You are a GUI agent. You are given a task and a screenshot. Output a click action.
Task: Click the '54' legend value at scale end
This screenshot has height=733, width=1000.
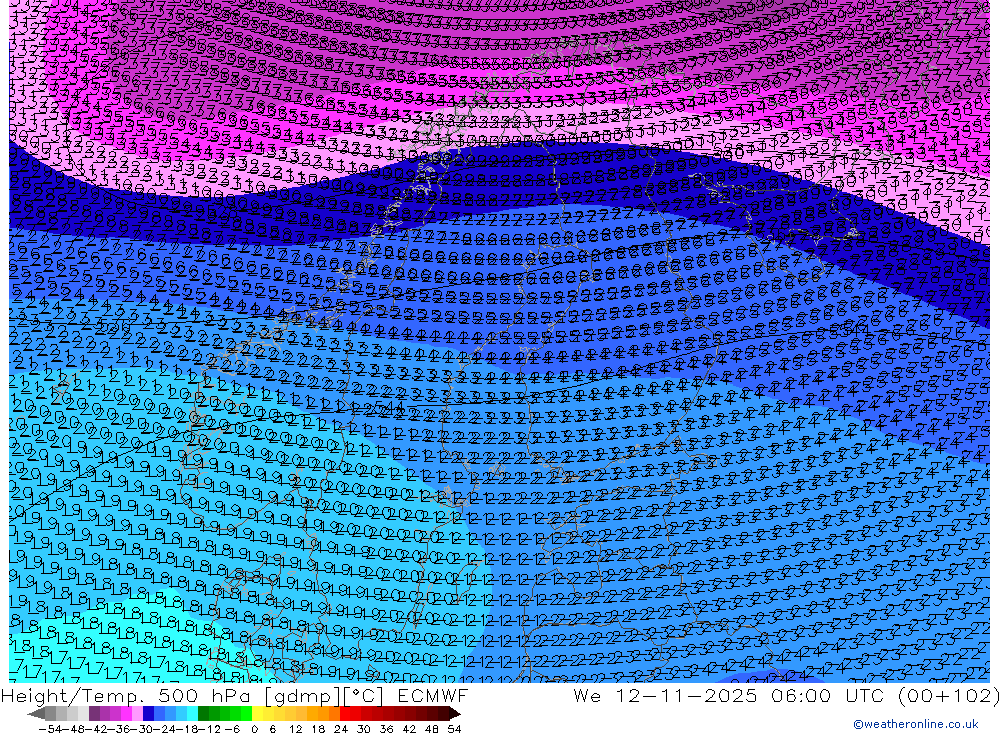(454, 729)
